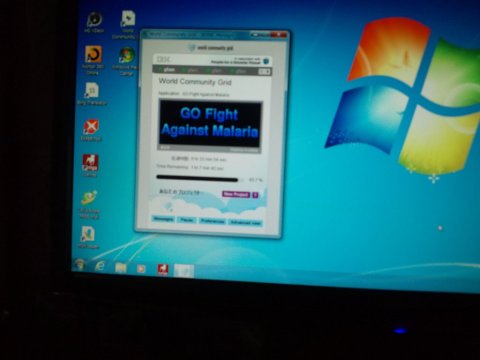Click the globe icon beside the IBM banner
The width and height of the screenshot is (480, 360).
[x=266, y=61]
